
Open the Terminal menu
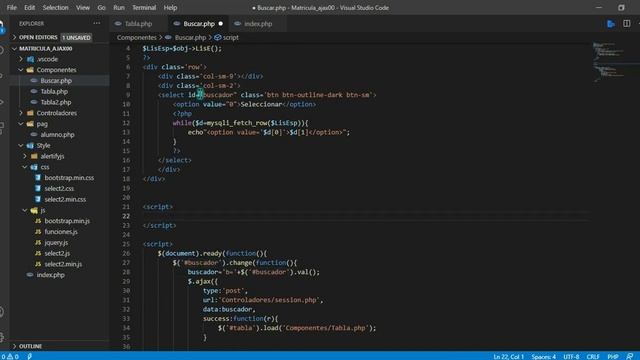tap(144, 7)
